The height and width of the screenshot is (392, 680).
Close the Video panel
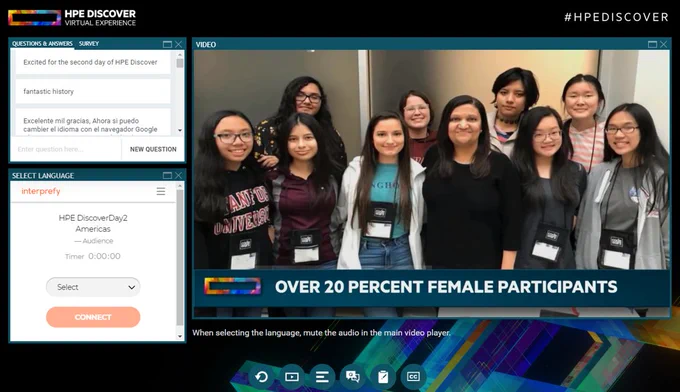664,44
